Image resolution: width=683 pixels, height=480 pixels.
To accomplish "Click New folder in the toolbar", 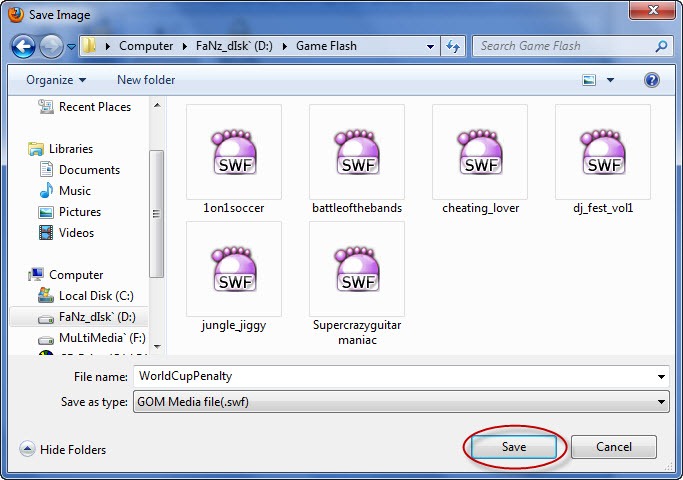I will (x=146, y=80).
